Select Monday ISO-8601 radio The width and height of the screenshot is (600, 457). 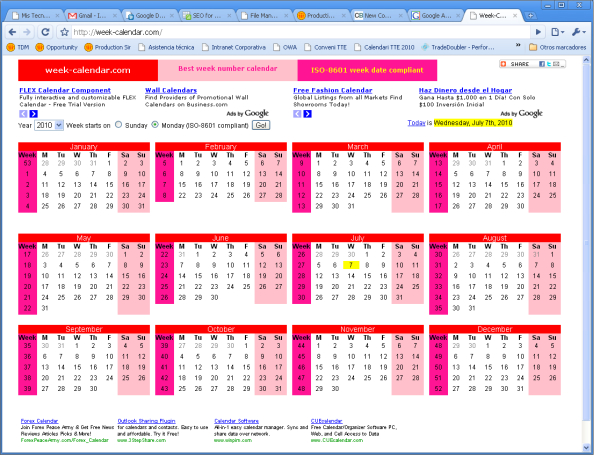click(x=155, y=125)
